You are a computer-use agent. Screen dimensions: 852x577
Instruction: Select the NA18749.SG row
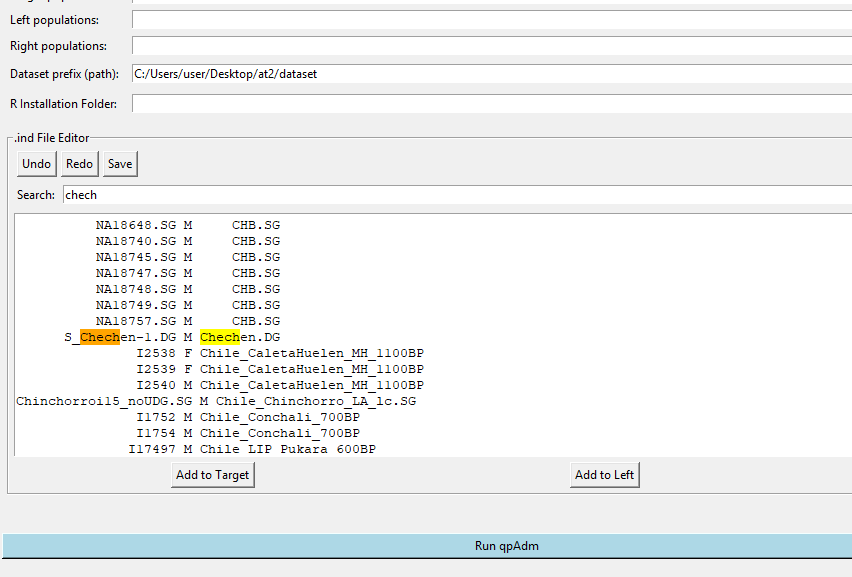tap(188, 305)
